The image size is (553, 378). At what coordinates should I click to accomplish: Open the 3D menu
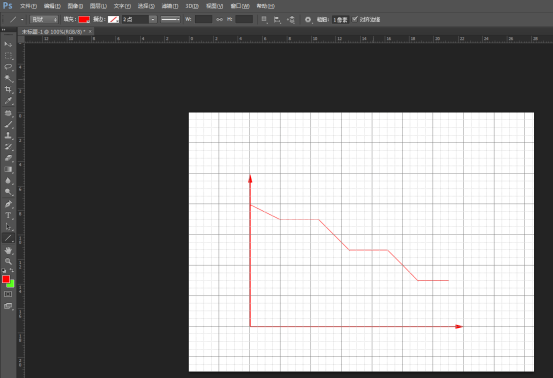tap(192, 6)
